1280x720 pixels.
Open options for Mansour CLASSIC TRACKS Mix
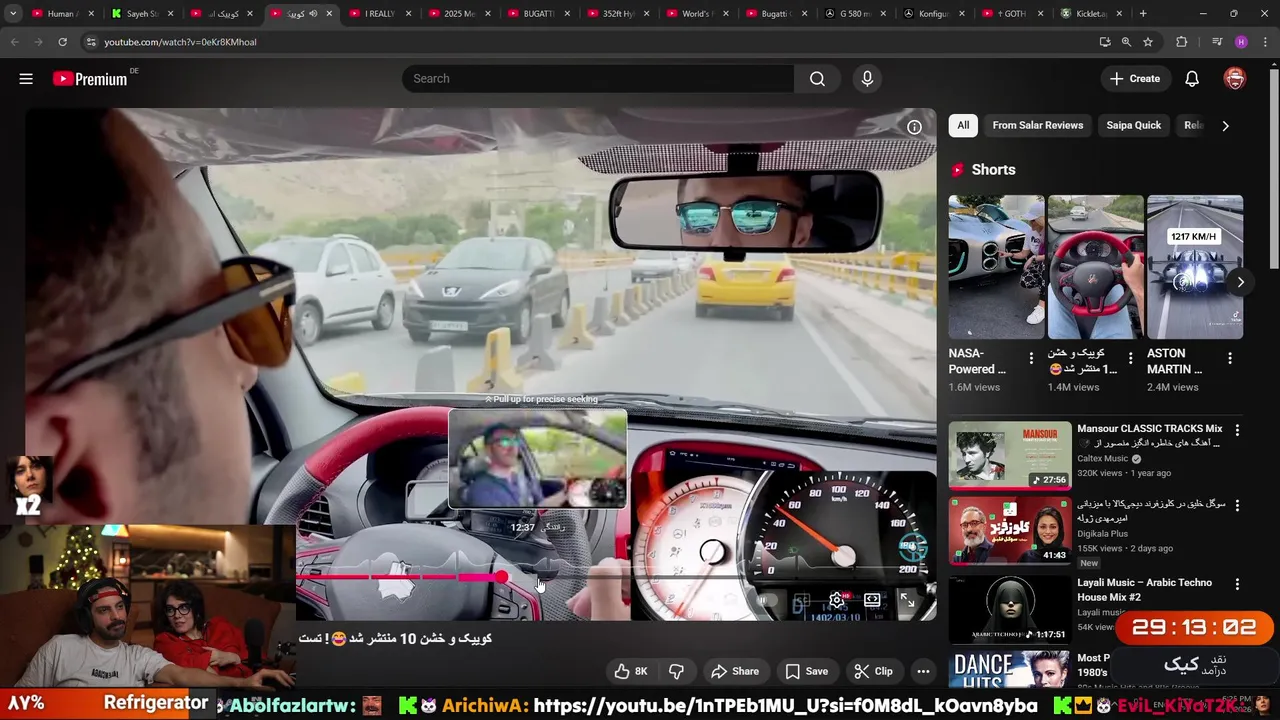(x=1237, y=430)
